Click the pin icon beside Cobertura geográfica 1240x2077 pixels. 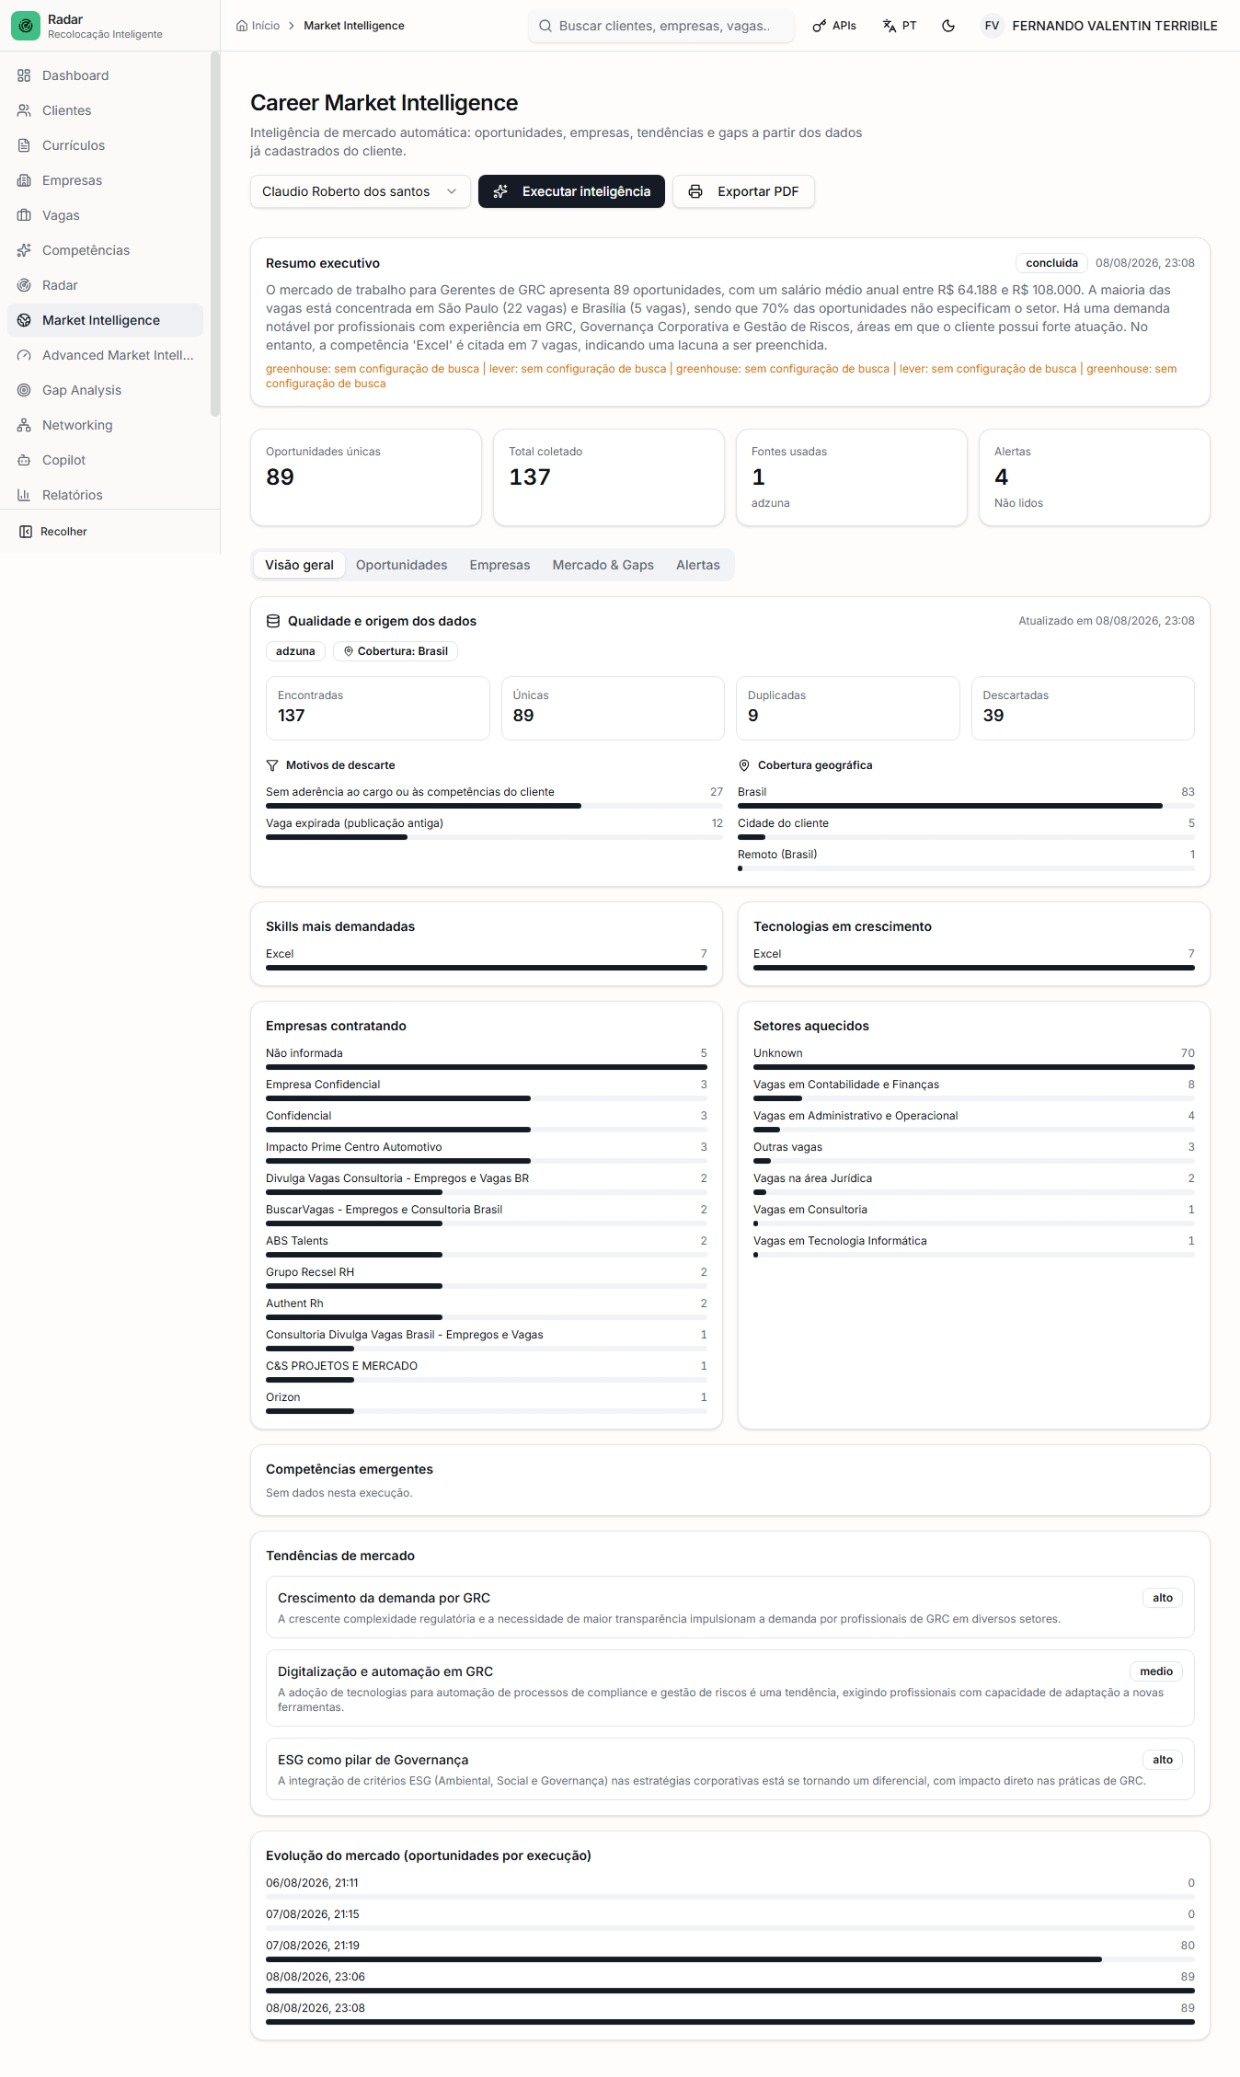[x=744, y=765]
